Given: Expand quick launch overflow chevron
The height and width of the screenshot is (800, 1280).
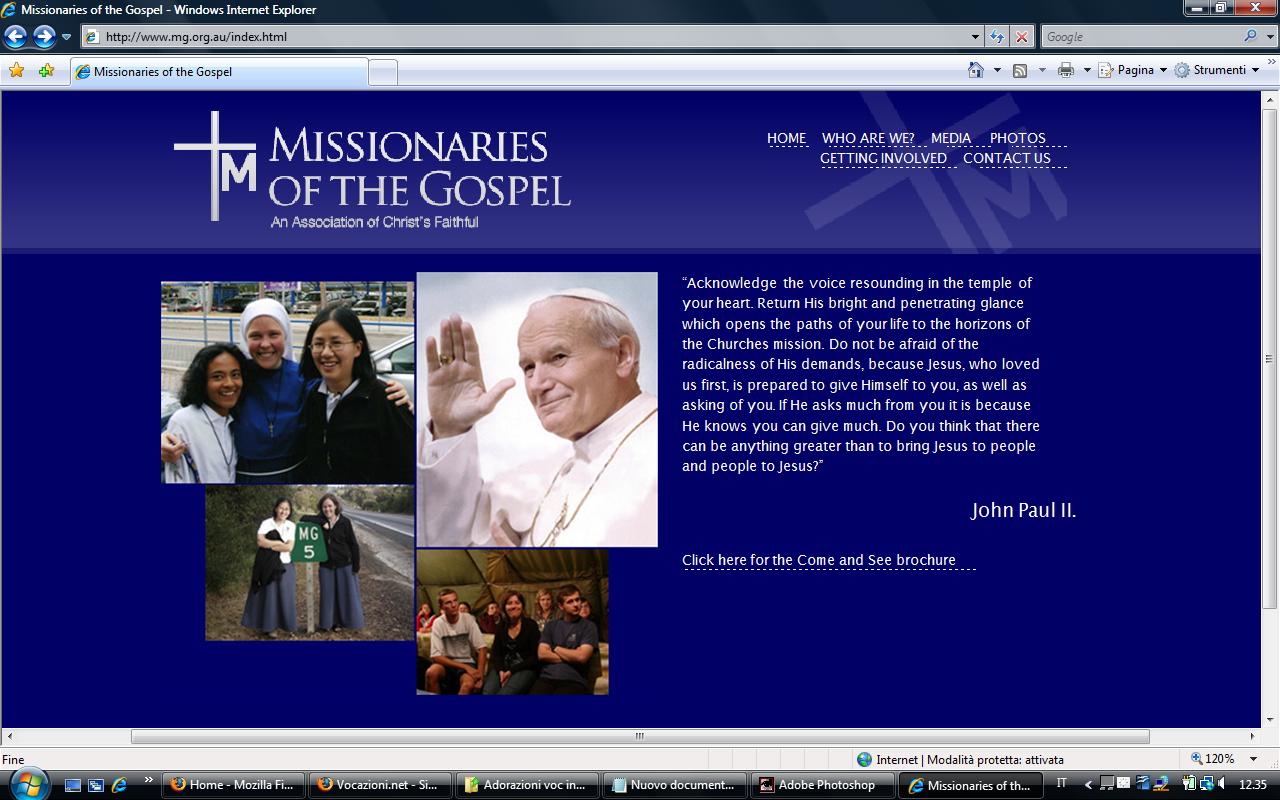Looking at the screenshot, I should (148, 781).
